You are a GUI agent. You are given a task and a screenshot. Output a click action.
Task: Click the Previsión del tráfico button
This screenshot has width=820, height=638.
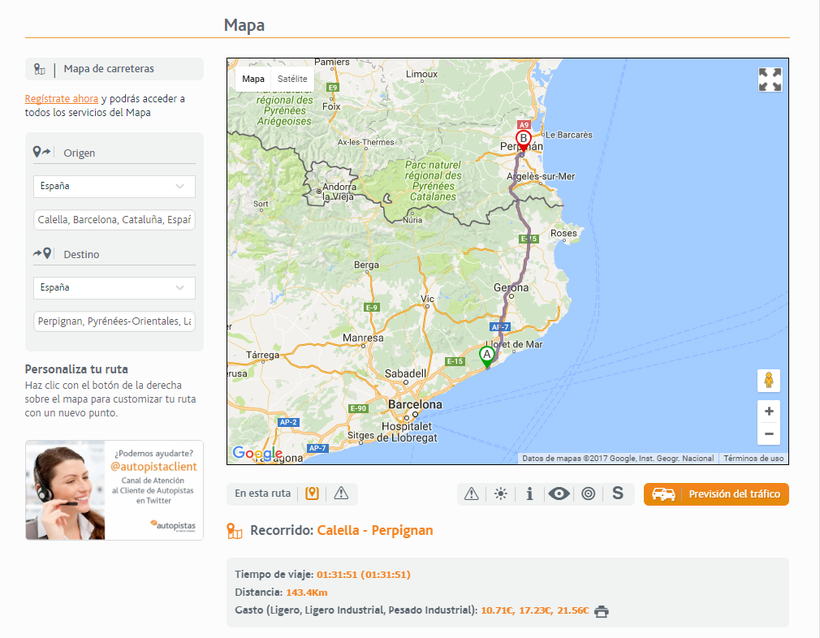coord(716,494)
